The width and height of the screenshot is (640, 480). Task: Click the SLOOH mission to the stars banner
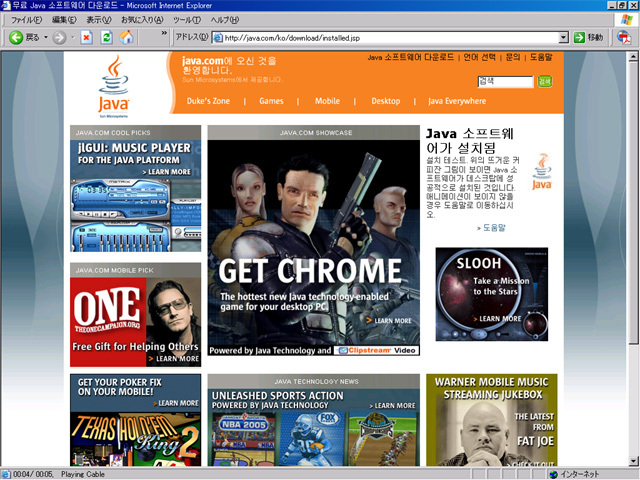[x=492, y=294]
